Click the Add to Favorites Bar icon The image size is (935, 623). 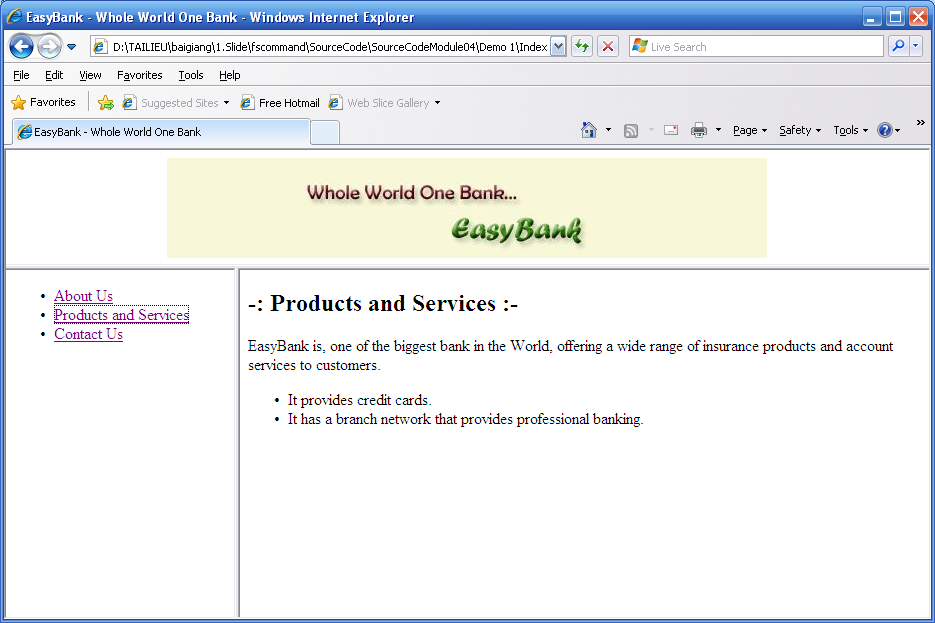[105, 102]
